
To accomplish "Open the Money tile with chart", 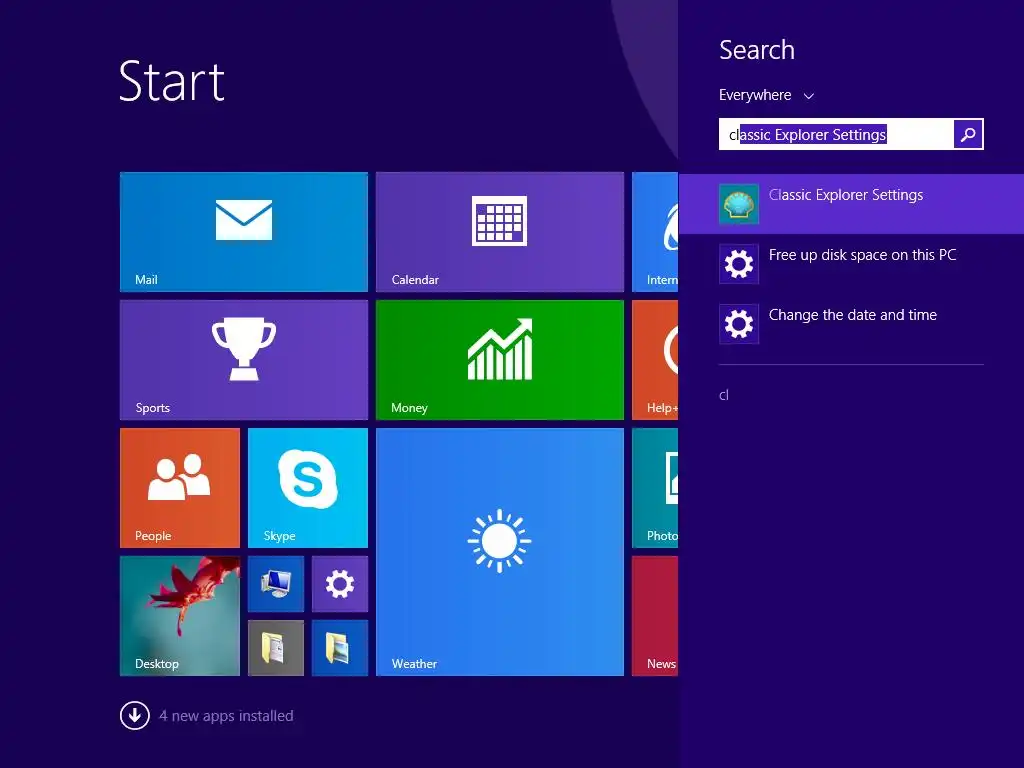I will coord(500,360).
